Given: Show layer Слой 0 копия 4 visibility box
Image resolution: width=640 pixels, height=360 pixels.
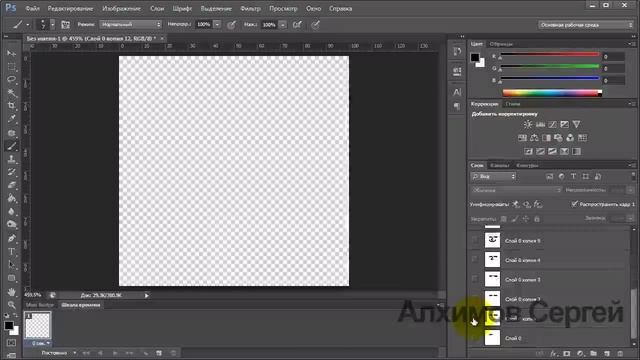Looking at the screenshot, I should pos(475,260).
